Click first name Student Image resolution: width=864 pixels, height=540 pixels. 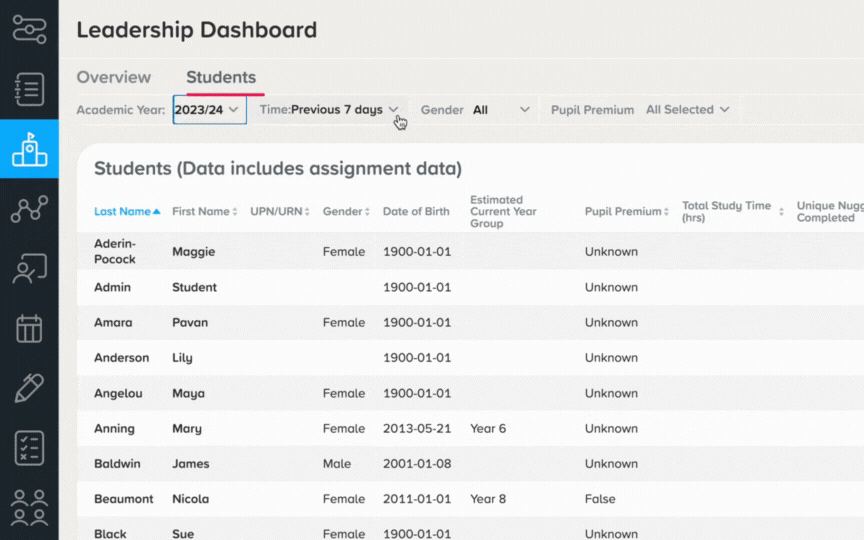click(x=195, y=287)
